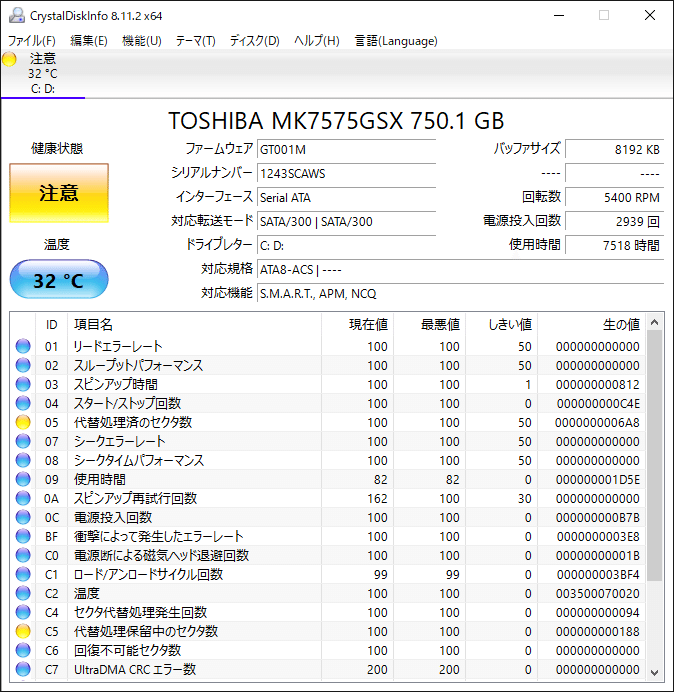Click the status icon for ID BF 衝撃エラーレート

[23, 536]
